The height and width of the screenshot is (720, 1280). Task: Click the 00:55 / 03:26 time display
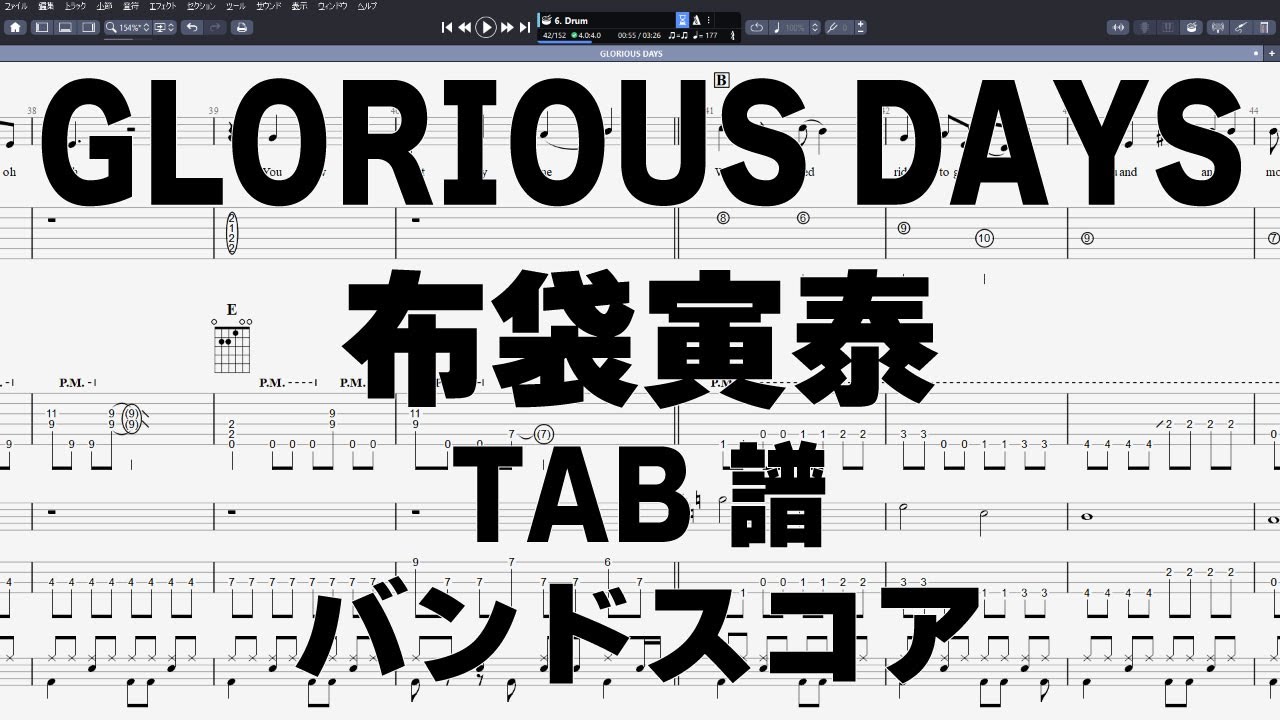pos(639,36)
